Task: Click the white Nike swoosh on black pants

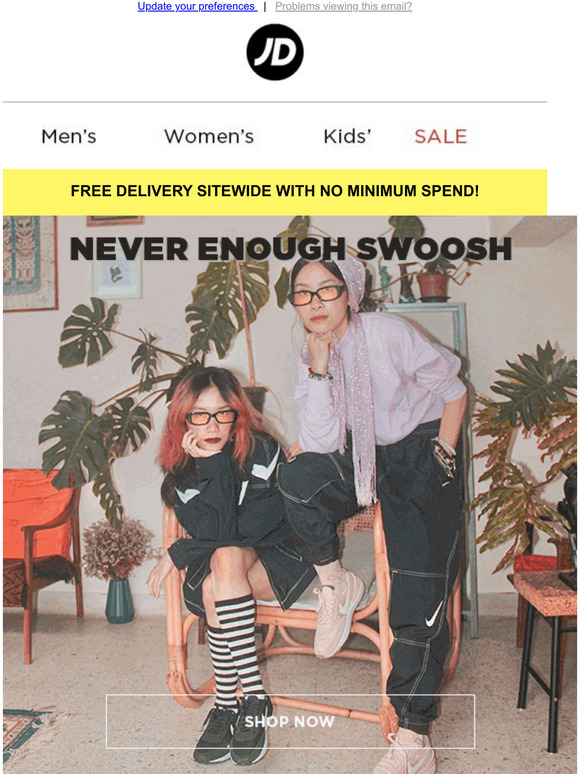Action: (434, 614)
